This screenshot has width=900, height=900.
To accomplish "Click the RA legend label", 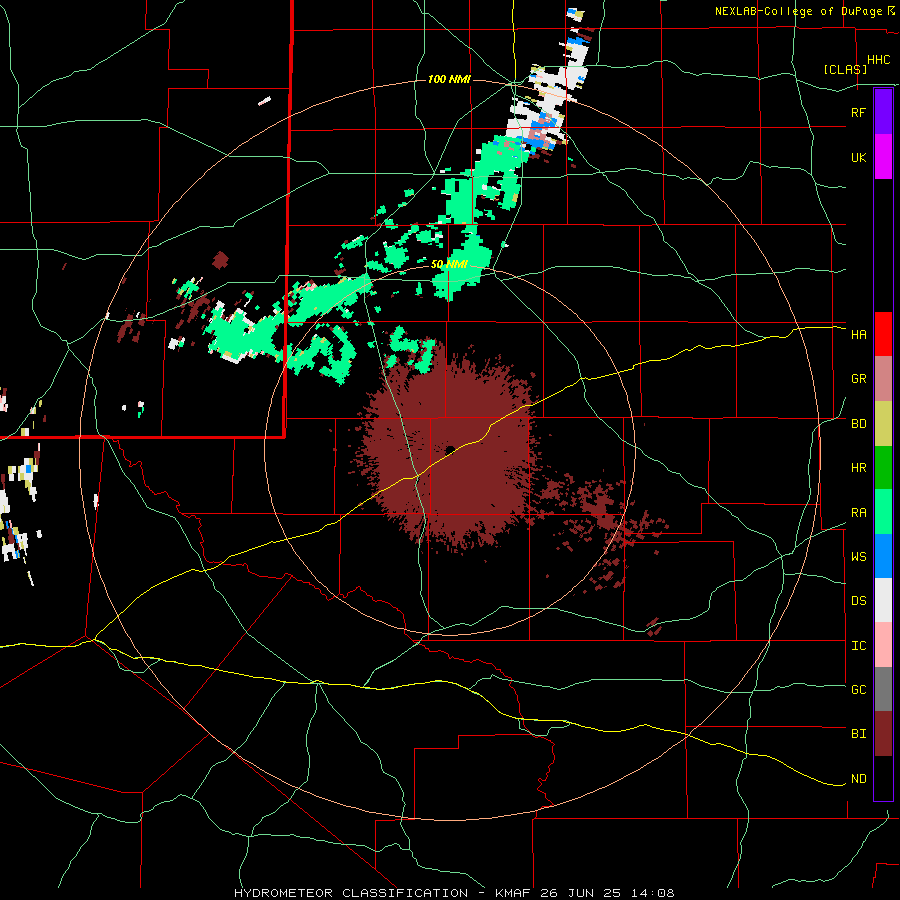I will pyautogui.click(x=859, y=513).
